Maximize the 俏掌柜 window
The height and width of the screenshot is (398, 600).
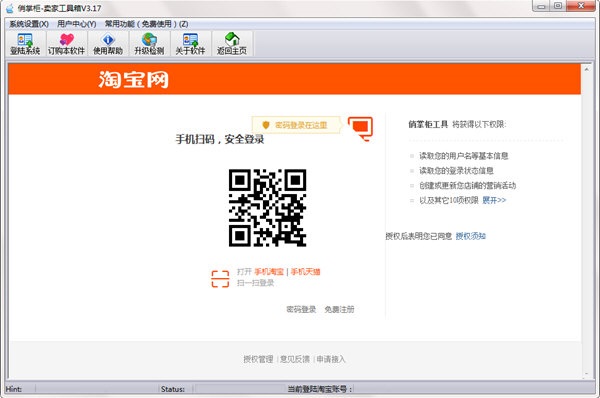point(558,6)
